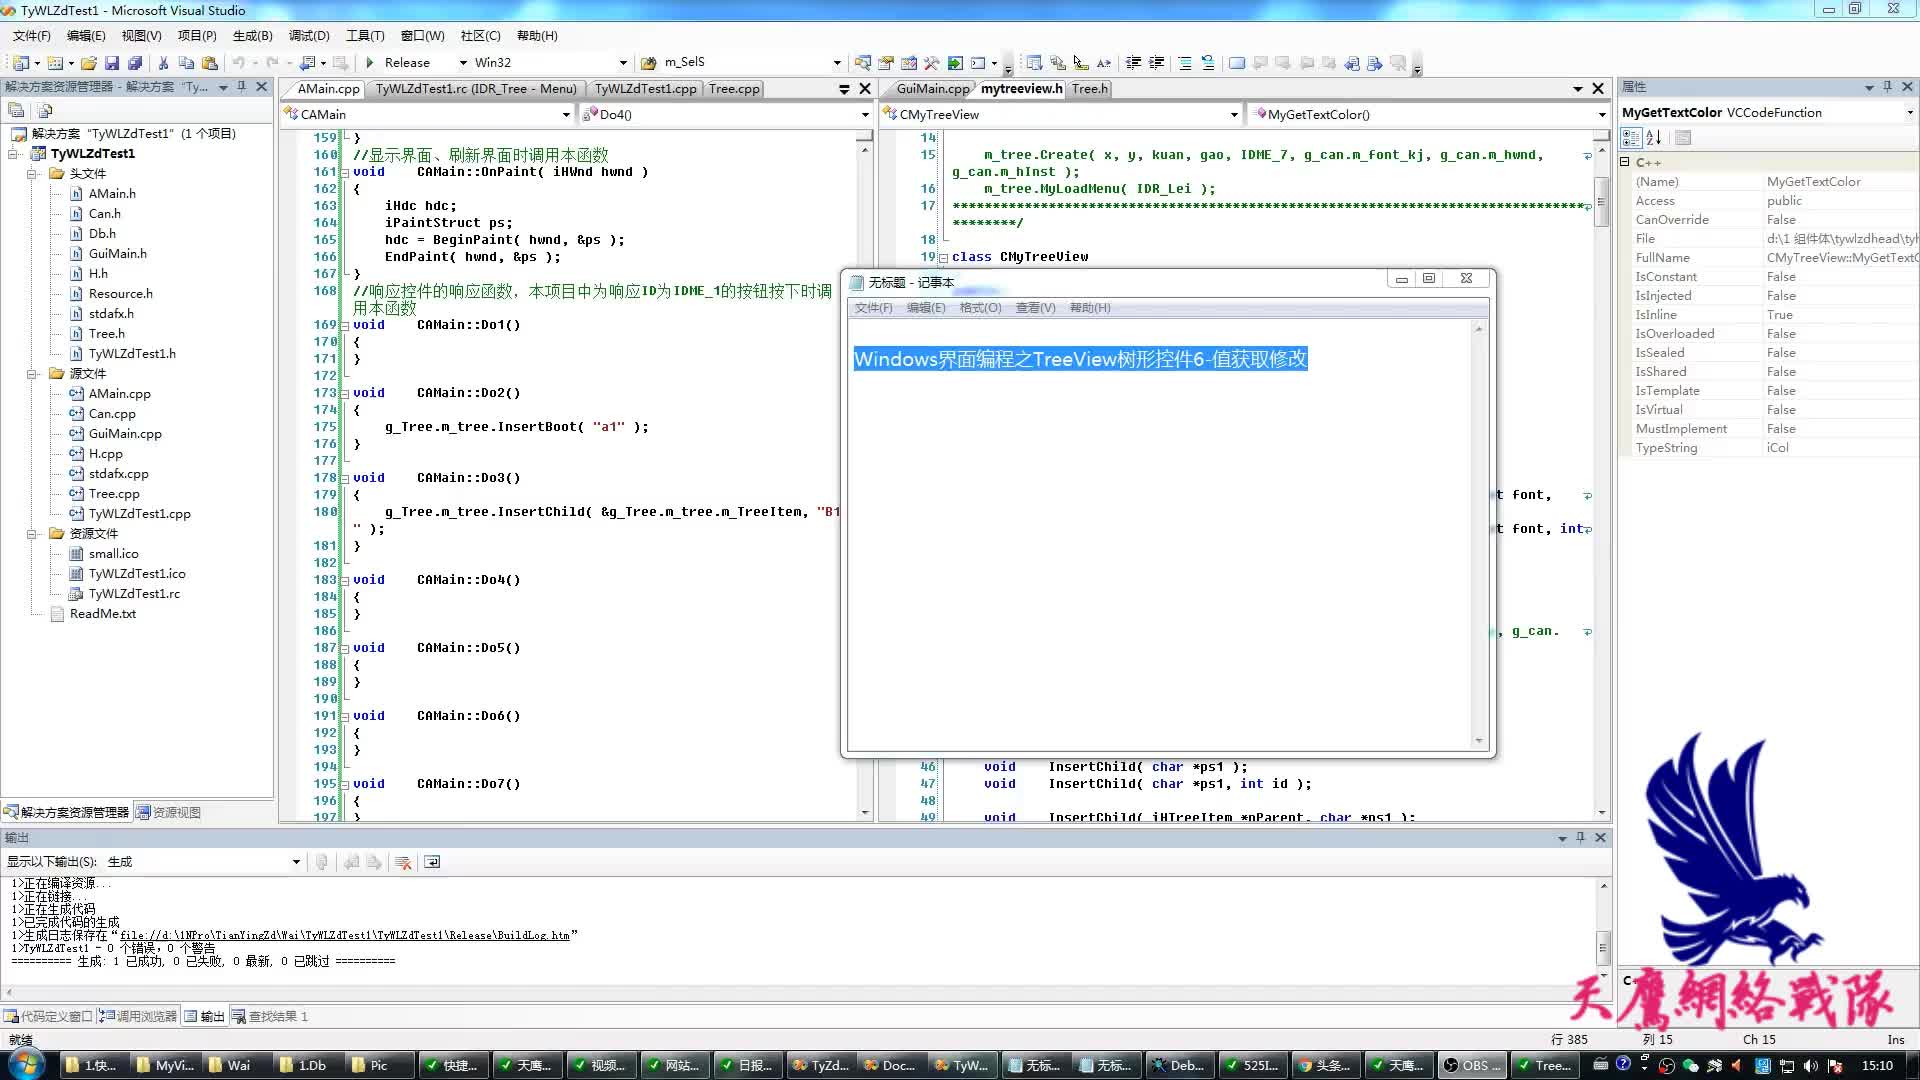1920x1080 pixels.
Task: Click the Save file toolbar icon
Action: click(x=111, y=63)
